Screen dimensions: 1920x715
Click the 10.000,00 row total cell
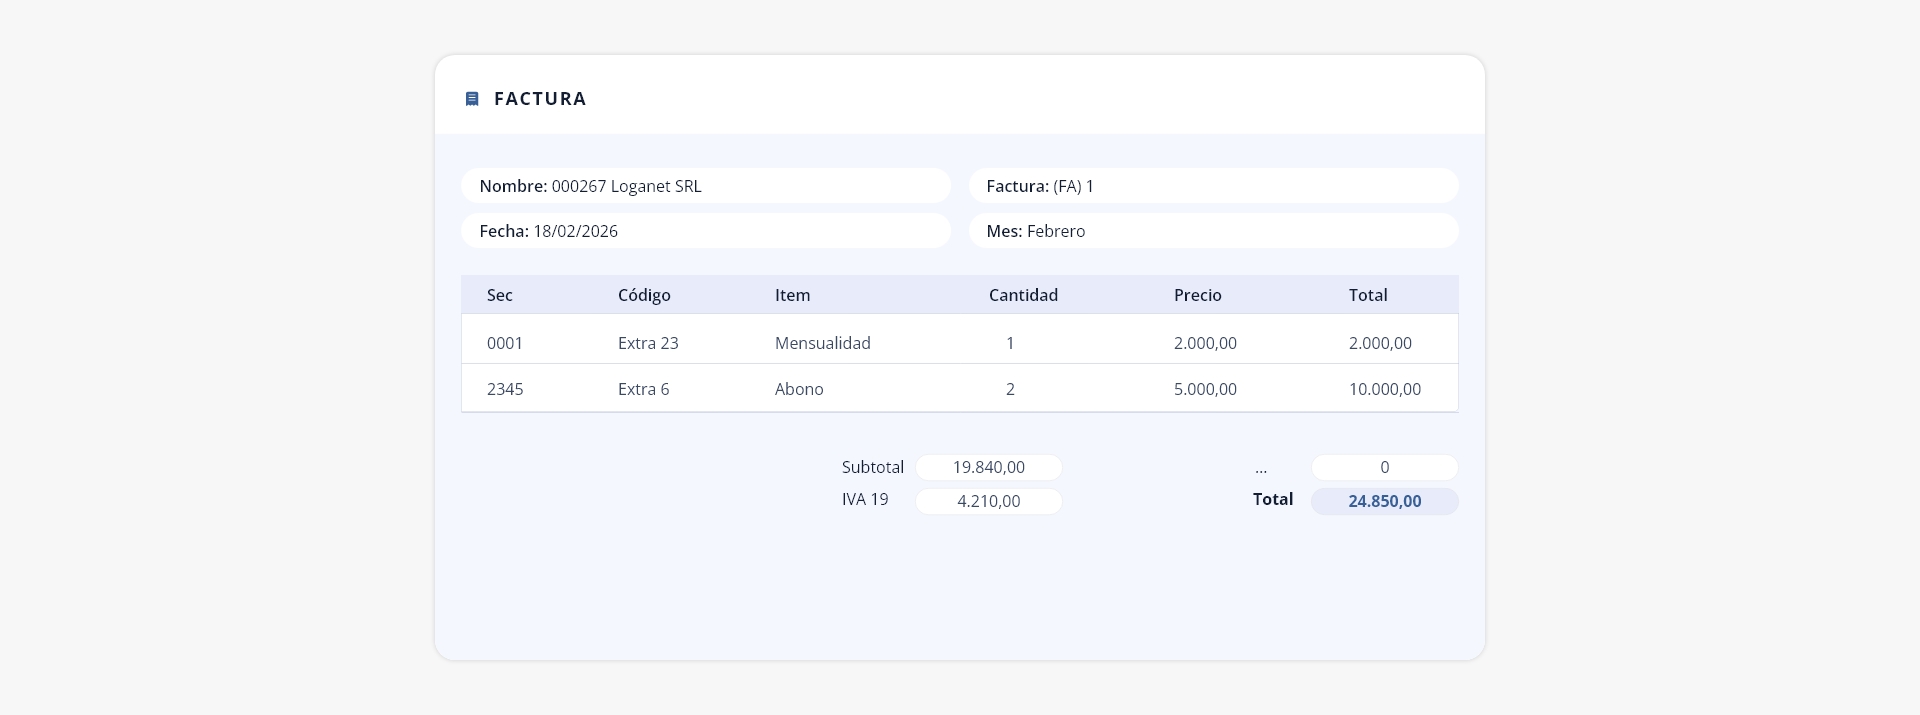pos(1385,389)
